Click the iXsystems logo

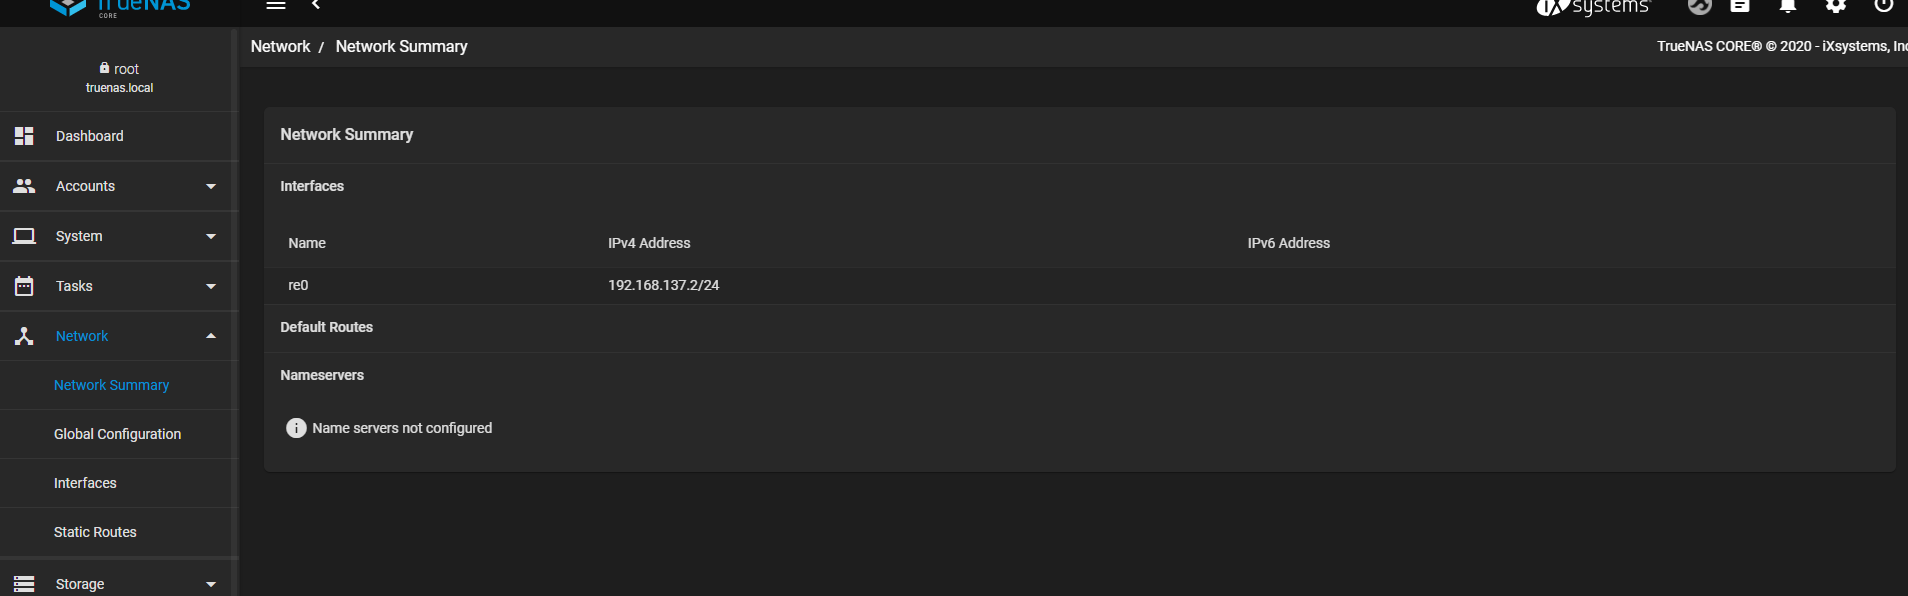pos(1592,8)
